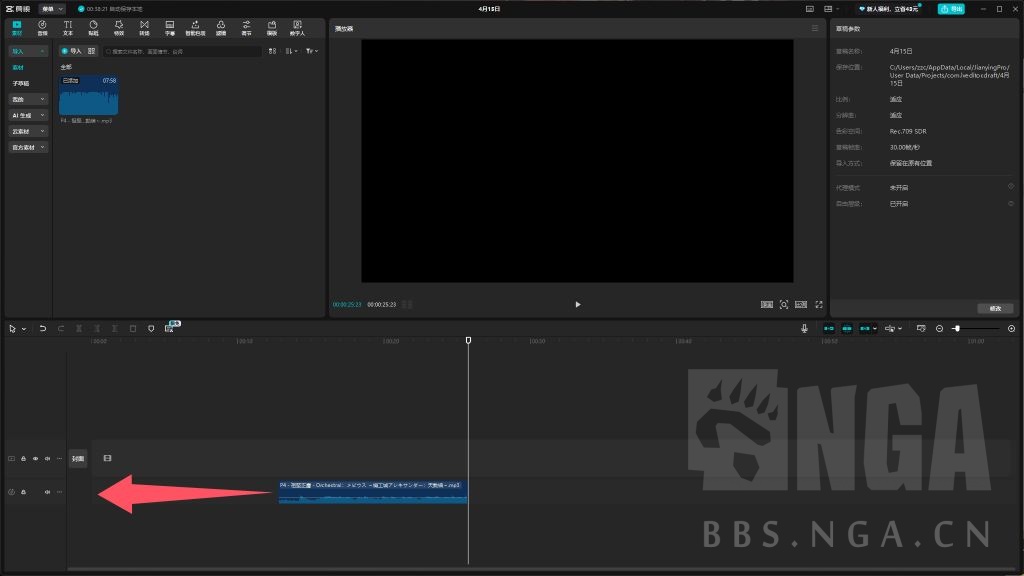1024x576 pixels.
Task: Click the microphone record voiceover icon
Action: [x=804, y=328]
